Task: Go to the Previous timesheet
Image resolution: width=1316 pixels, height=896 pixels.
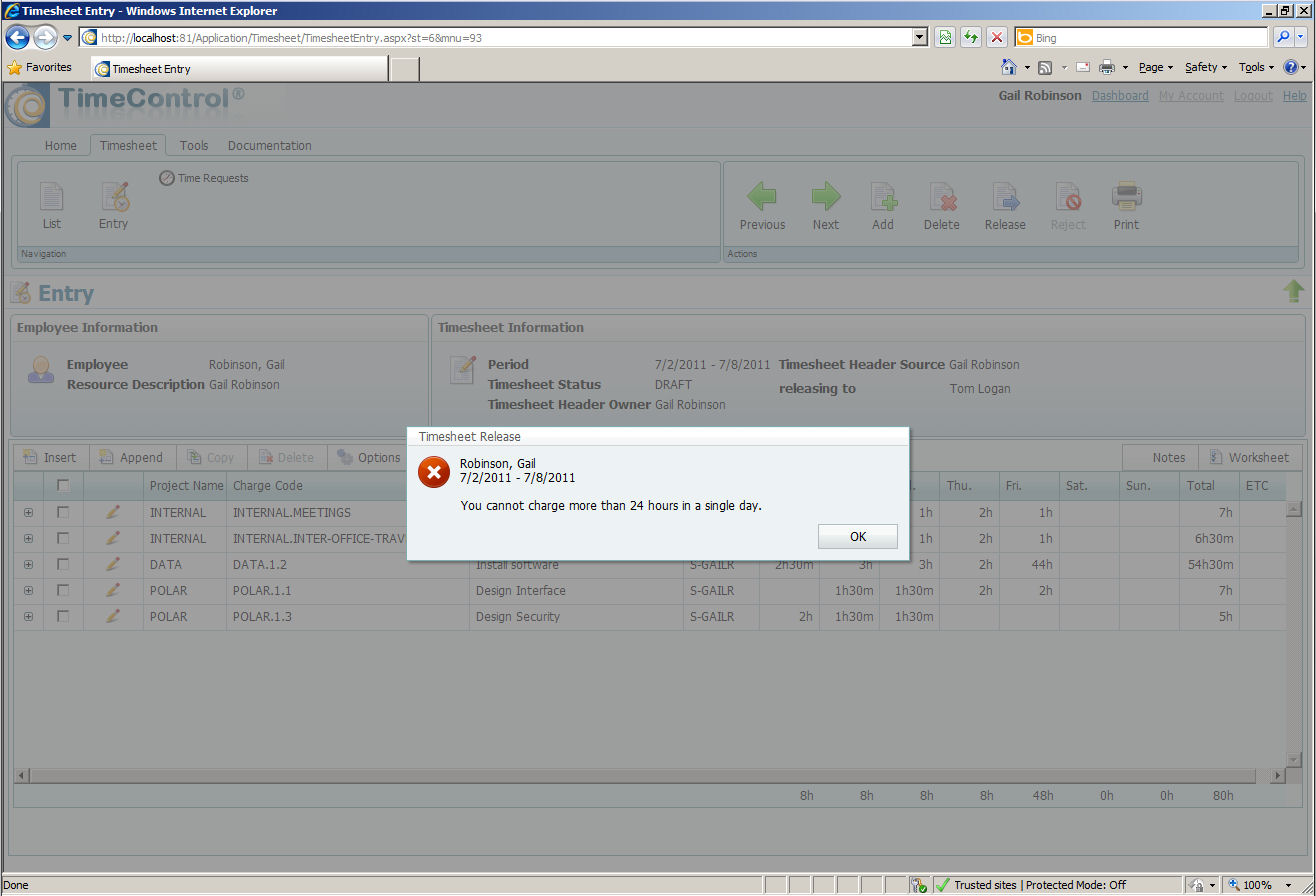Action: click(762, 206)
